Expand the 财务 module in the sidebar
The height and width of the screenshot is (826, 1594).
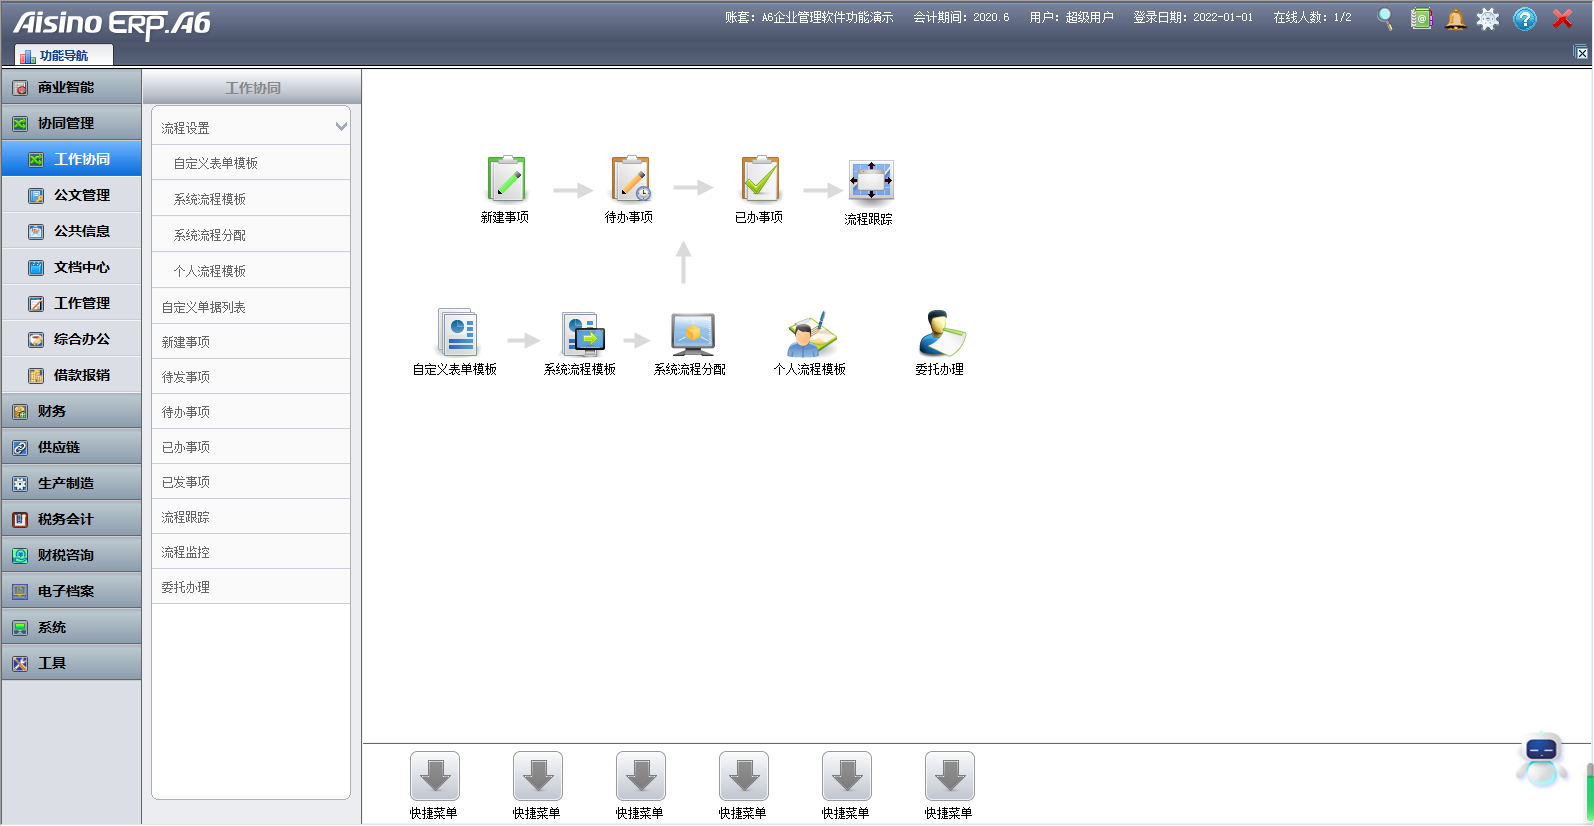(x=52, y=411)
